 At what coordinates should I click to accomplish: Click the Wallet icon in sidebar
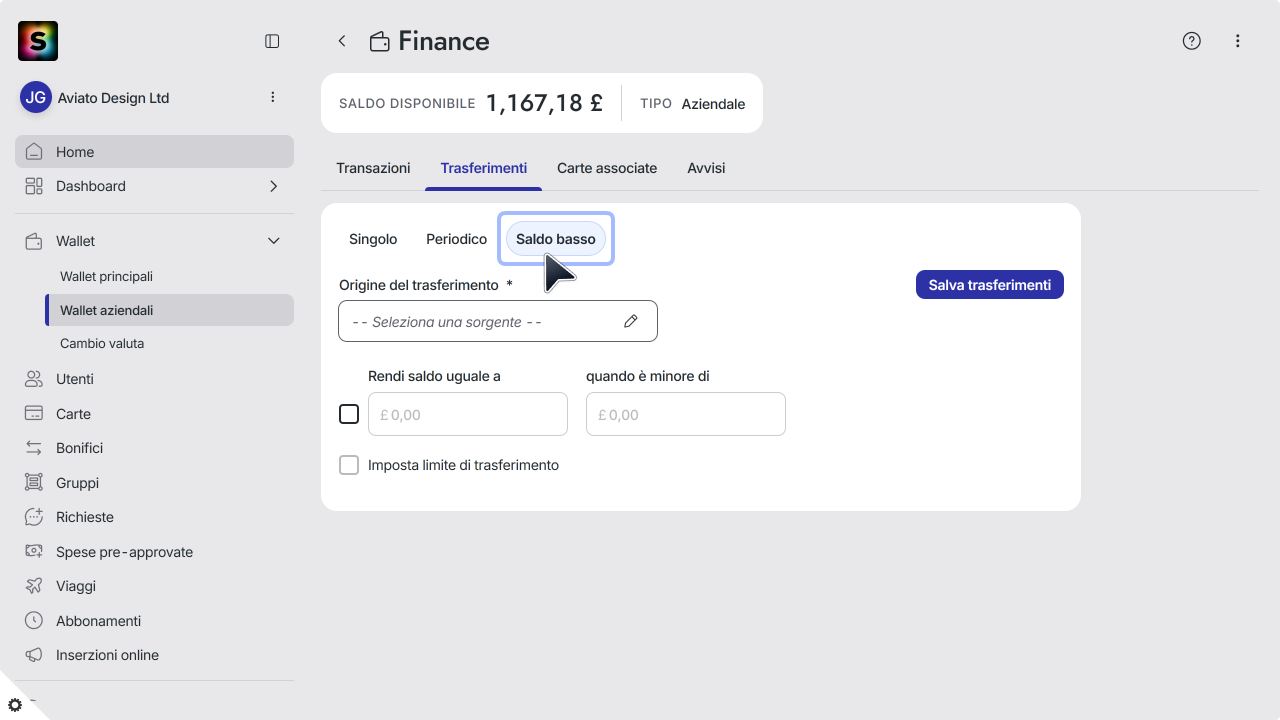pyautogui.click(x=34, y=241)
